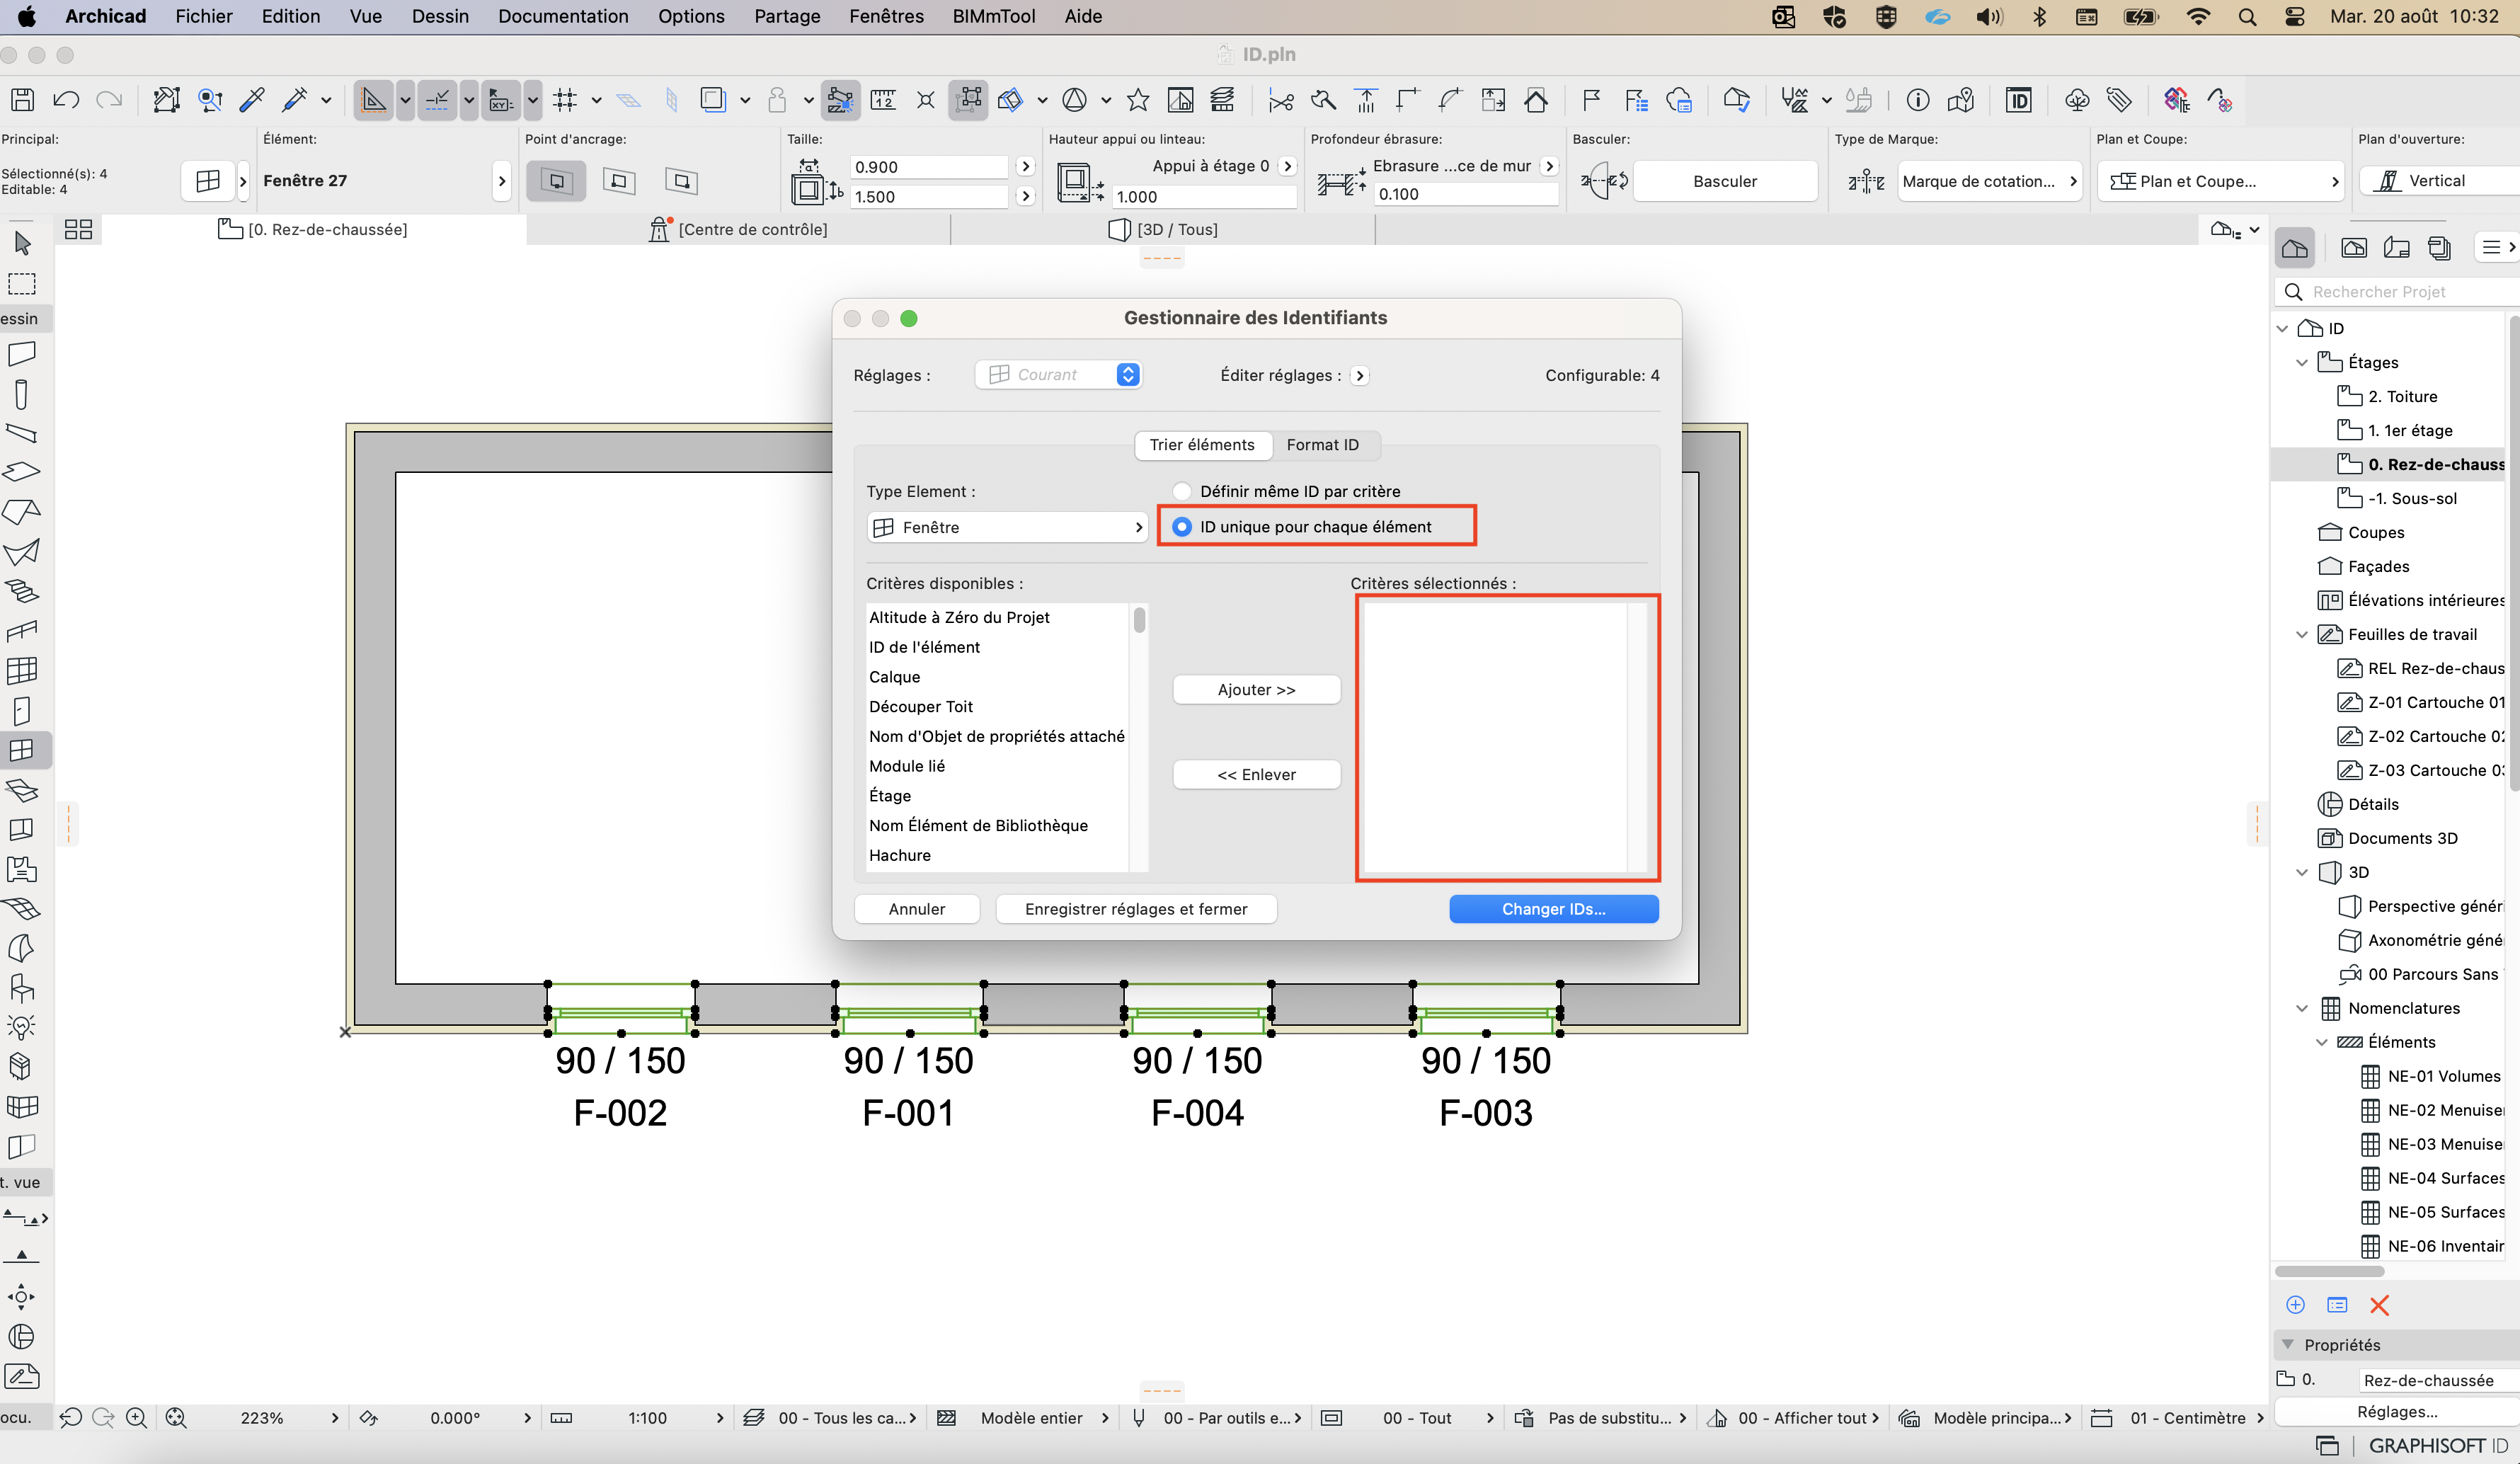Click the Save icon in the toolbar
Viewport: 2520px width, 1464px height.
pos(23,100)
